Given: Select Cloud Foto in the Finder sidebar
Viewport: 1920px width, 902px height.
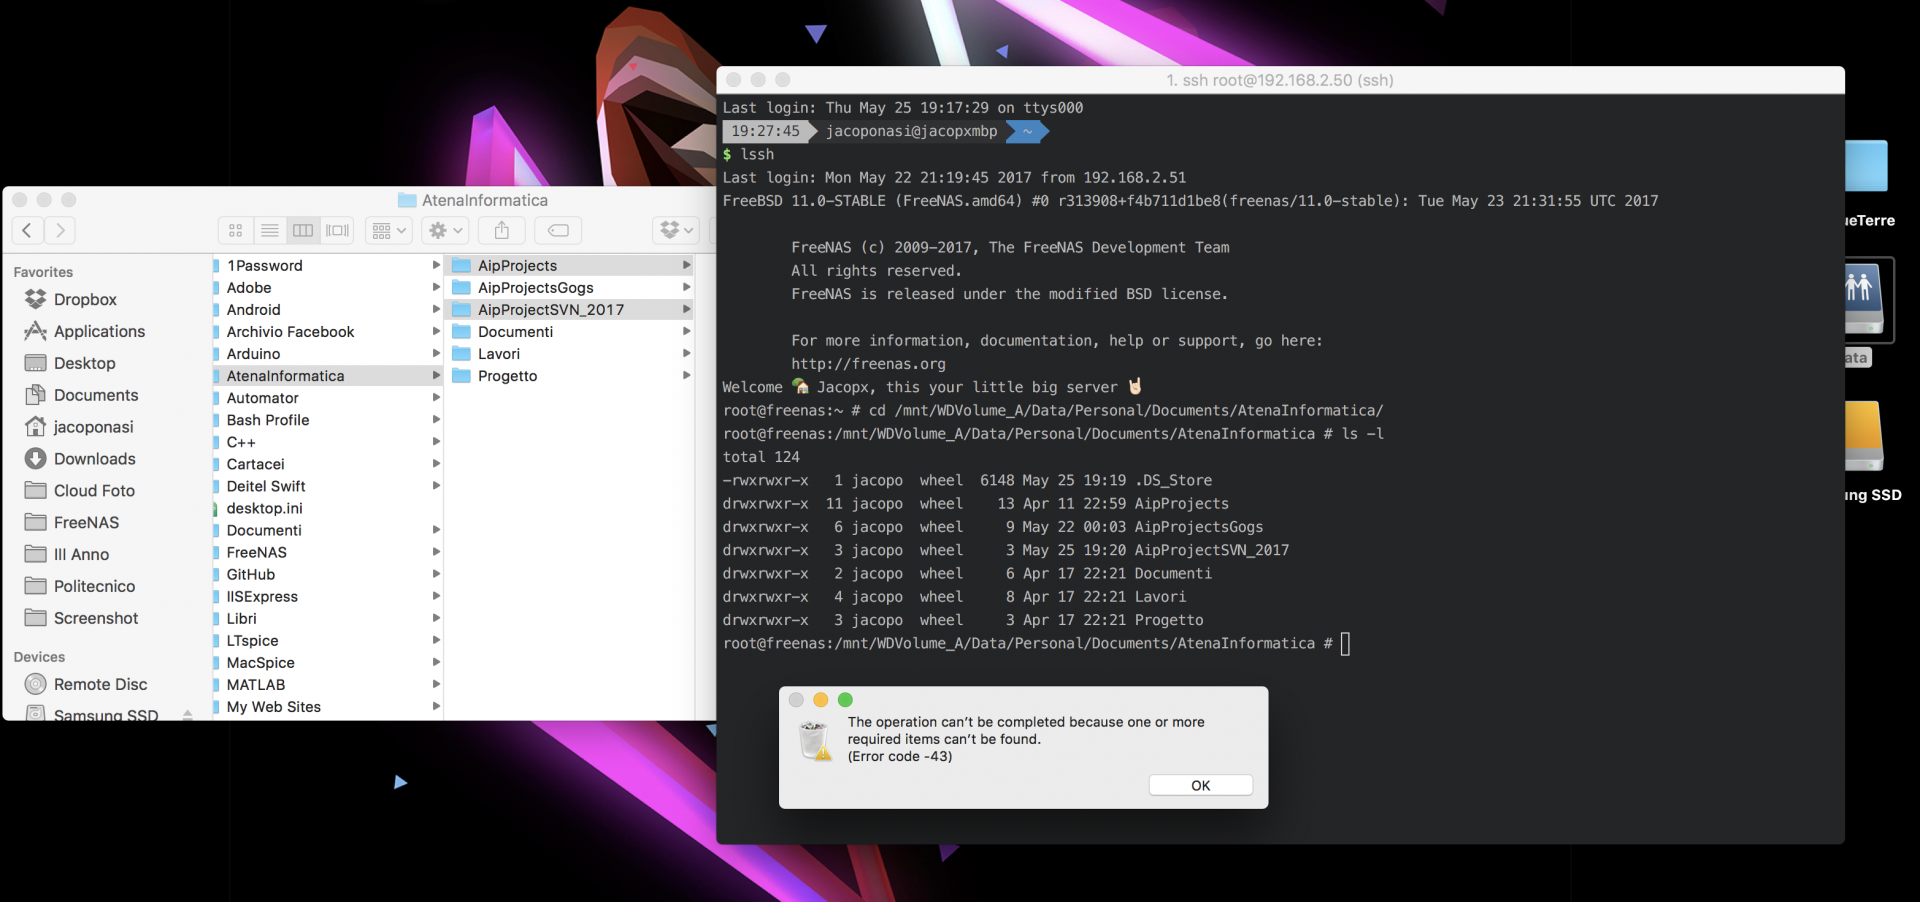Looking at the screenshot, I should pos(80,491).
